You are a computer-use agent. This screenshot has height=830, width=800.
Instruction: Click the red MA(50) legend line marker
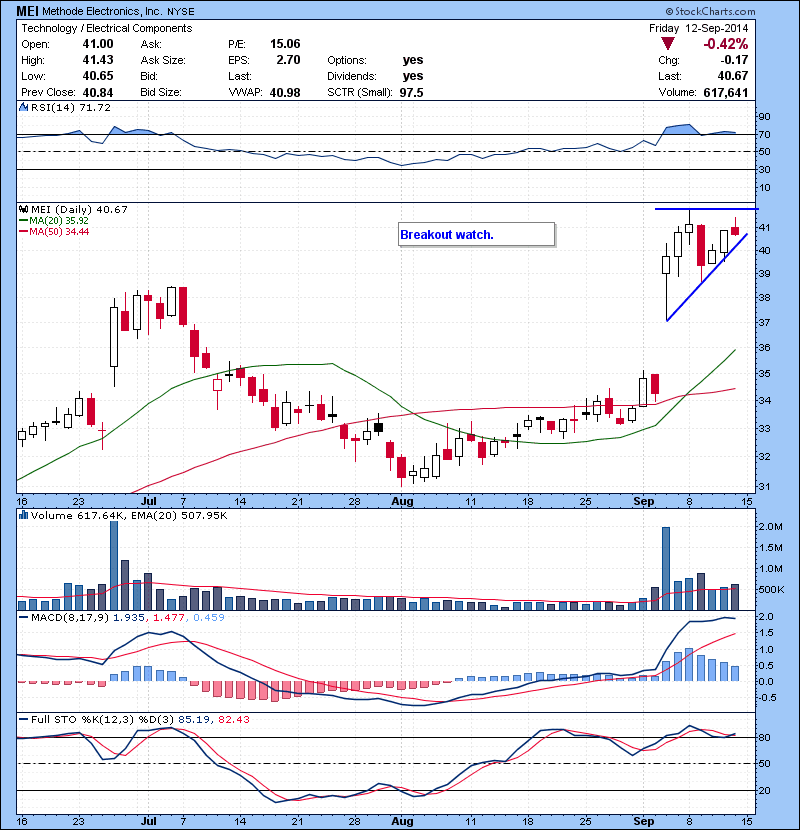(x=23, y=231)
